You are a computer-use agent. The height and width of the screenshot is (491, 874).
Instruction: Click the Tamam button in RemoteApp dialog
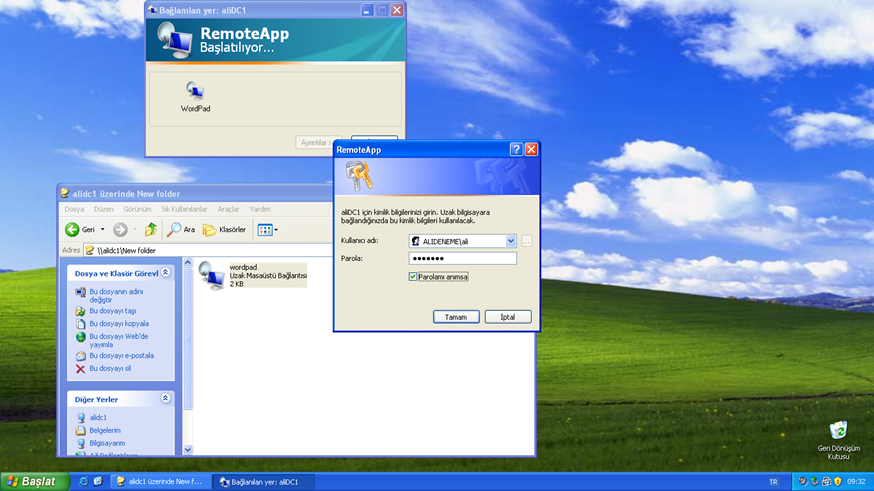(x=456, y=317)
